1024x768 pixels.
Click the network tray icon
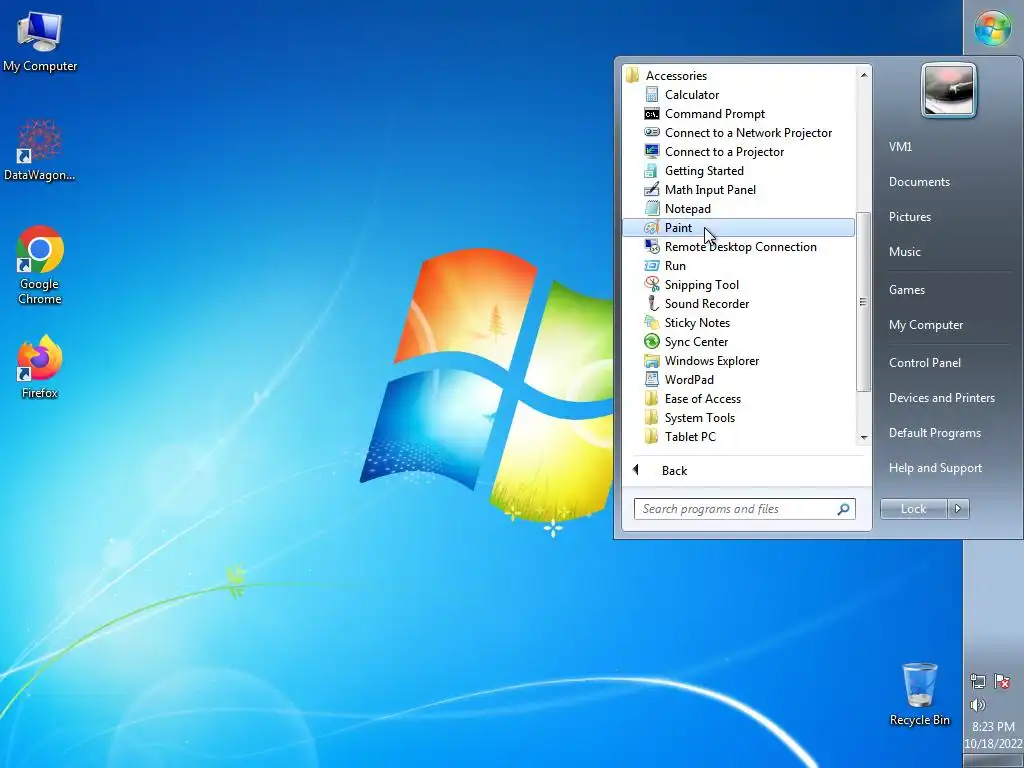coord(978,682)
